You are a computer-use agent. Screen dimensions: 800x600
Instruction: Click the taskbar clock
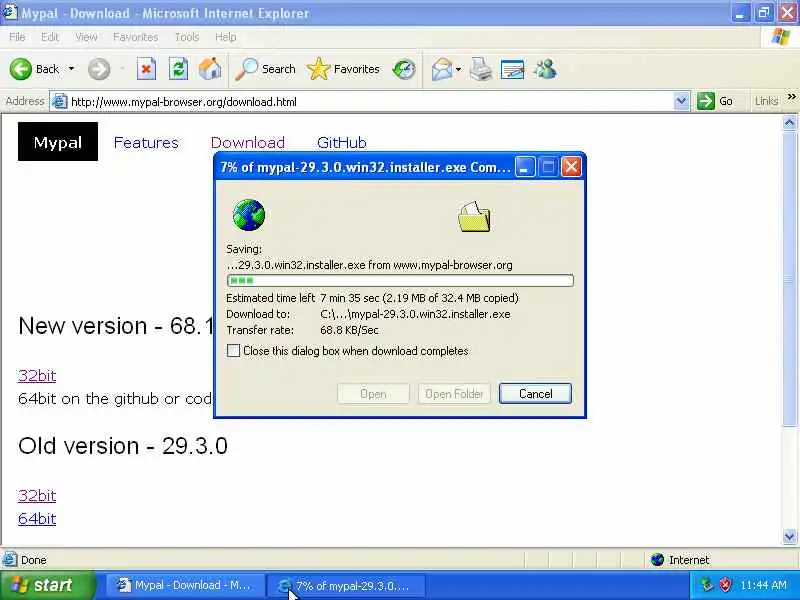pos(763,585)
